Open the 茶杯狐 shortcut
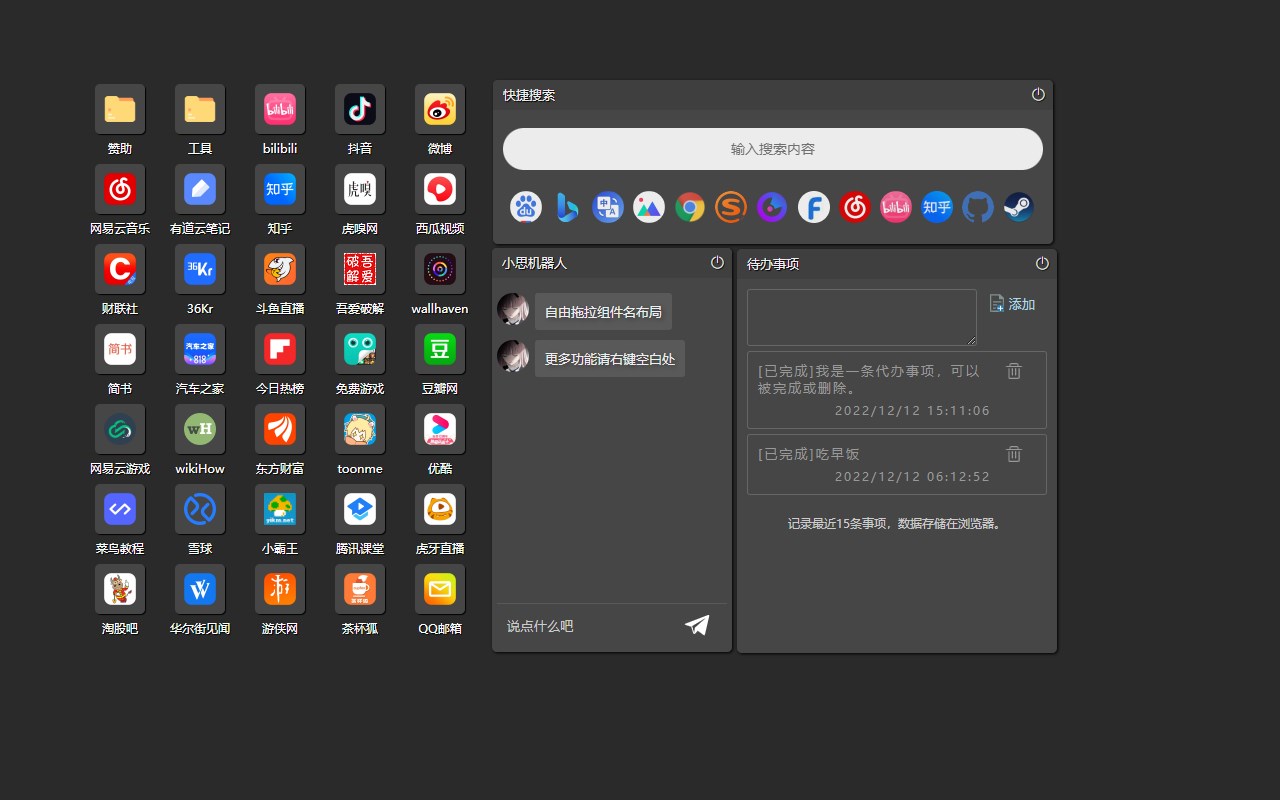 360,589
